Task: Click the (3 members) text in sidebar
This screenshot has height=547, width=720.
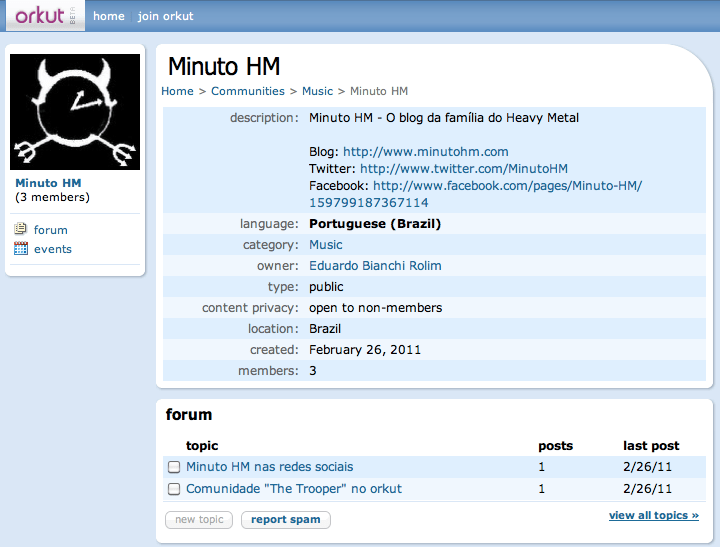Action: [x=52, y=197]
